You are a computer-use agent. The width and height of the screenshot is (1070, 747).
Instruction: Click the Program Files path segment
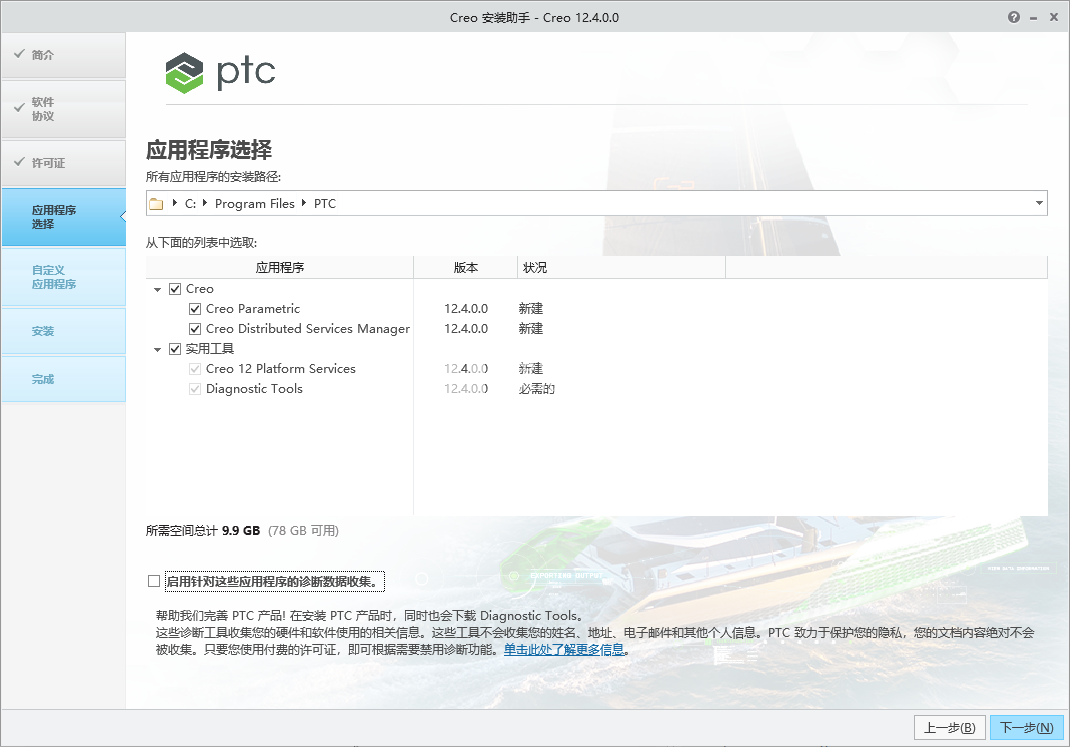(x=255, y=204)
